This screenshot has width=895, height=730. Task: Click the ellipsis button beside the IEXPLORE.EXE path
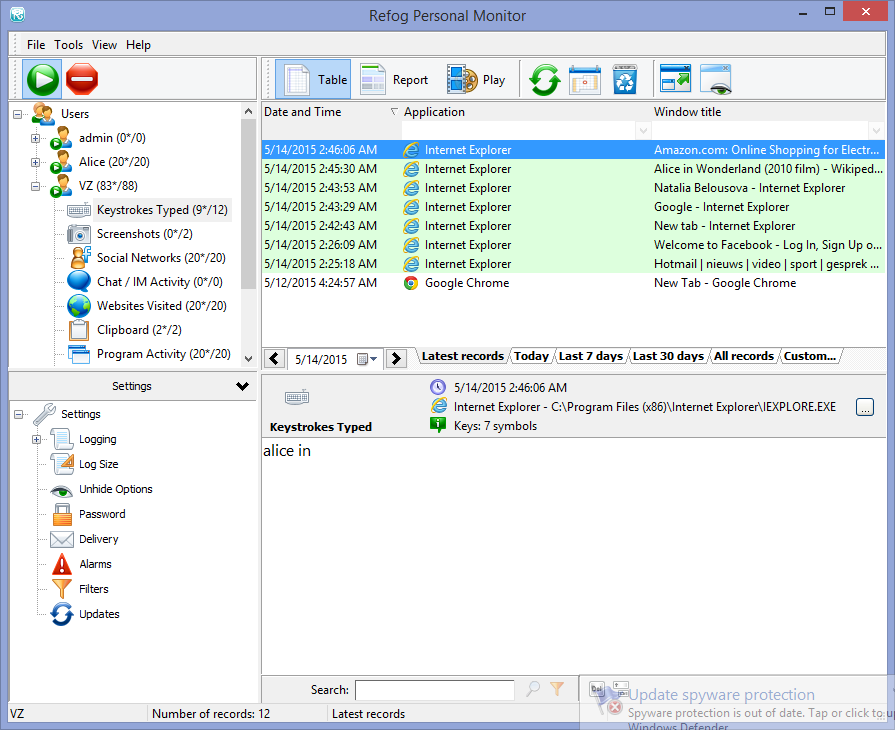click(865, 408)
